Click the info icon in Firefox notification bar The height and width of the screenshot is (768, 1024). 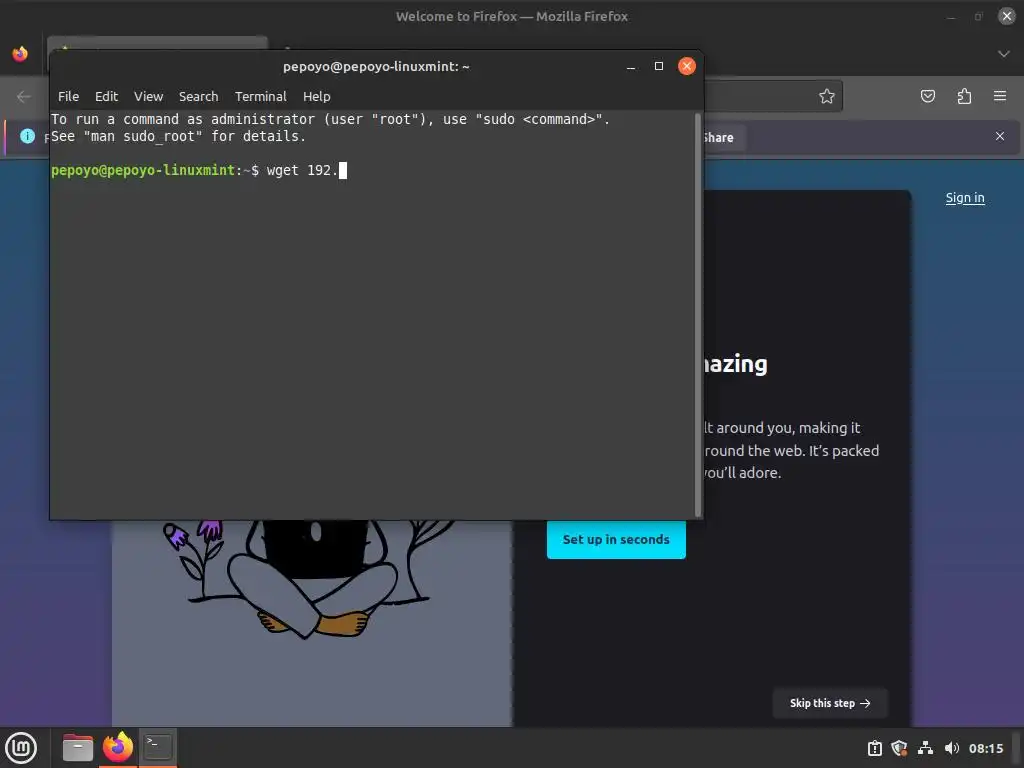(27, 136)
